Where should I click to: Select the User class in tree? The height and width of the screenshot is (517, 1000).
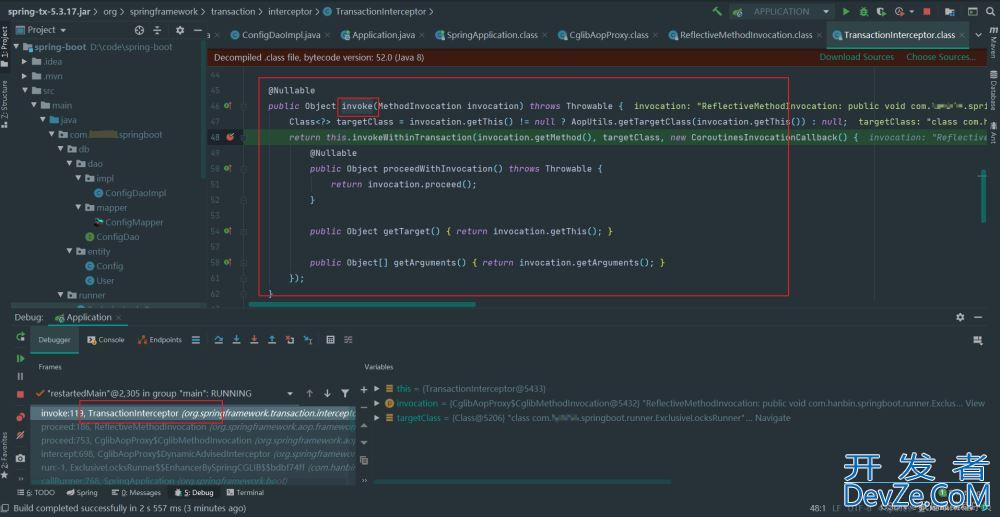pos(100,280)
